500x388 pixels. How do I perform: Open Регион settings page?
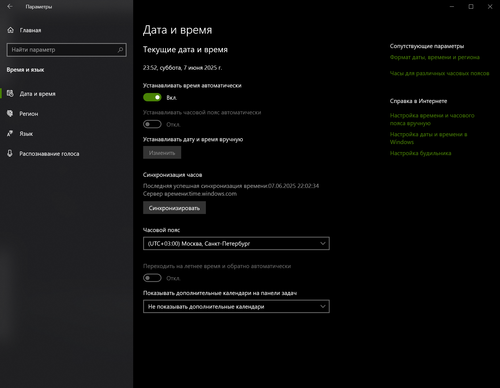point(67,114)
